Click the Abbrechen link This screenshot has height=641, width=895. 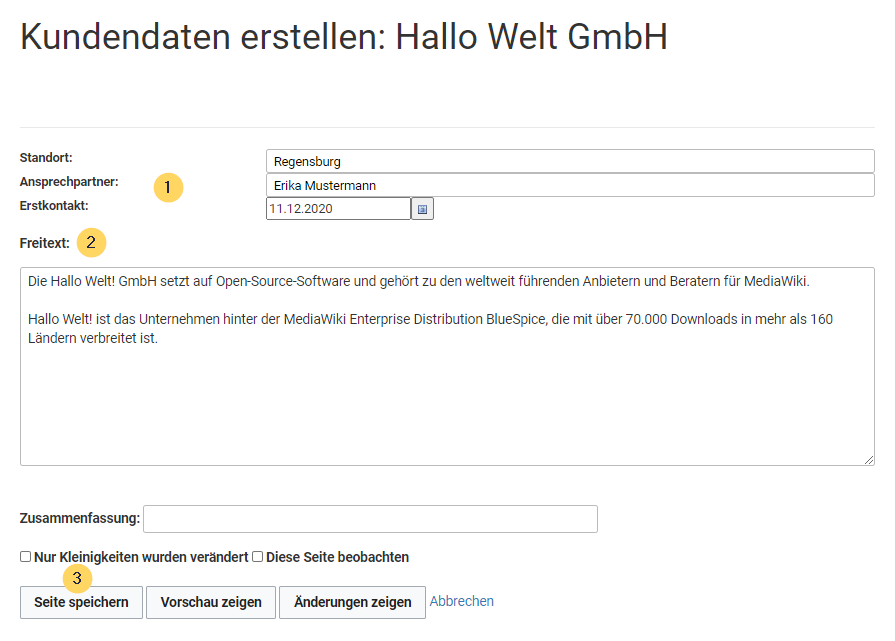462,601
